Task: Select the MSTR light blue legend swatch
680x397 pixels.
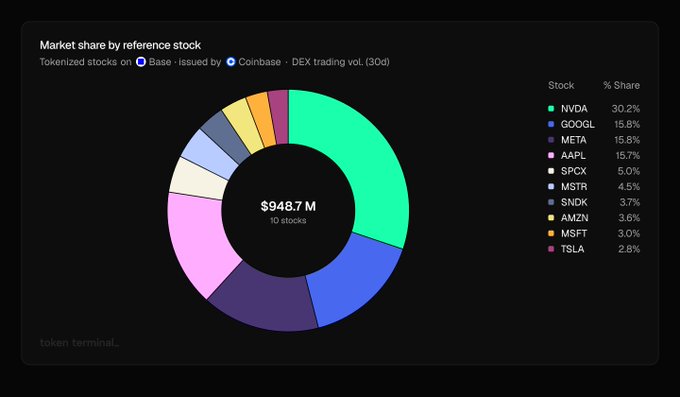Action: coord(551,187)
